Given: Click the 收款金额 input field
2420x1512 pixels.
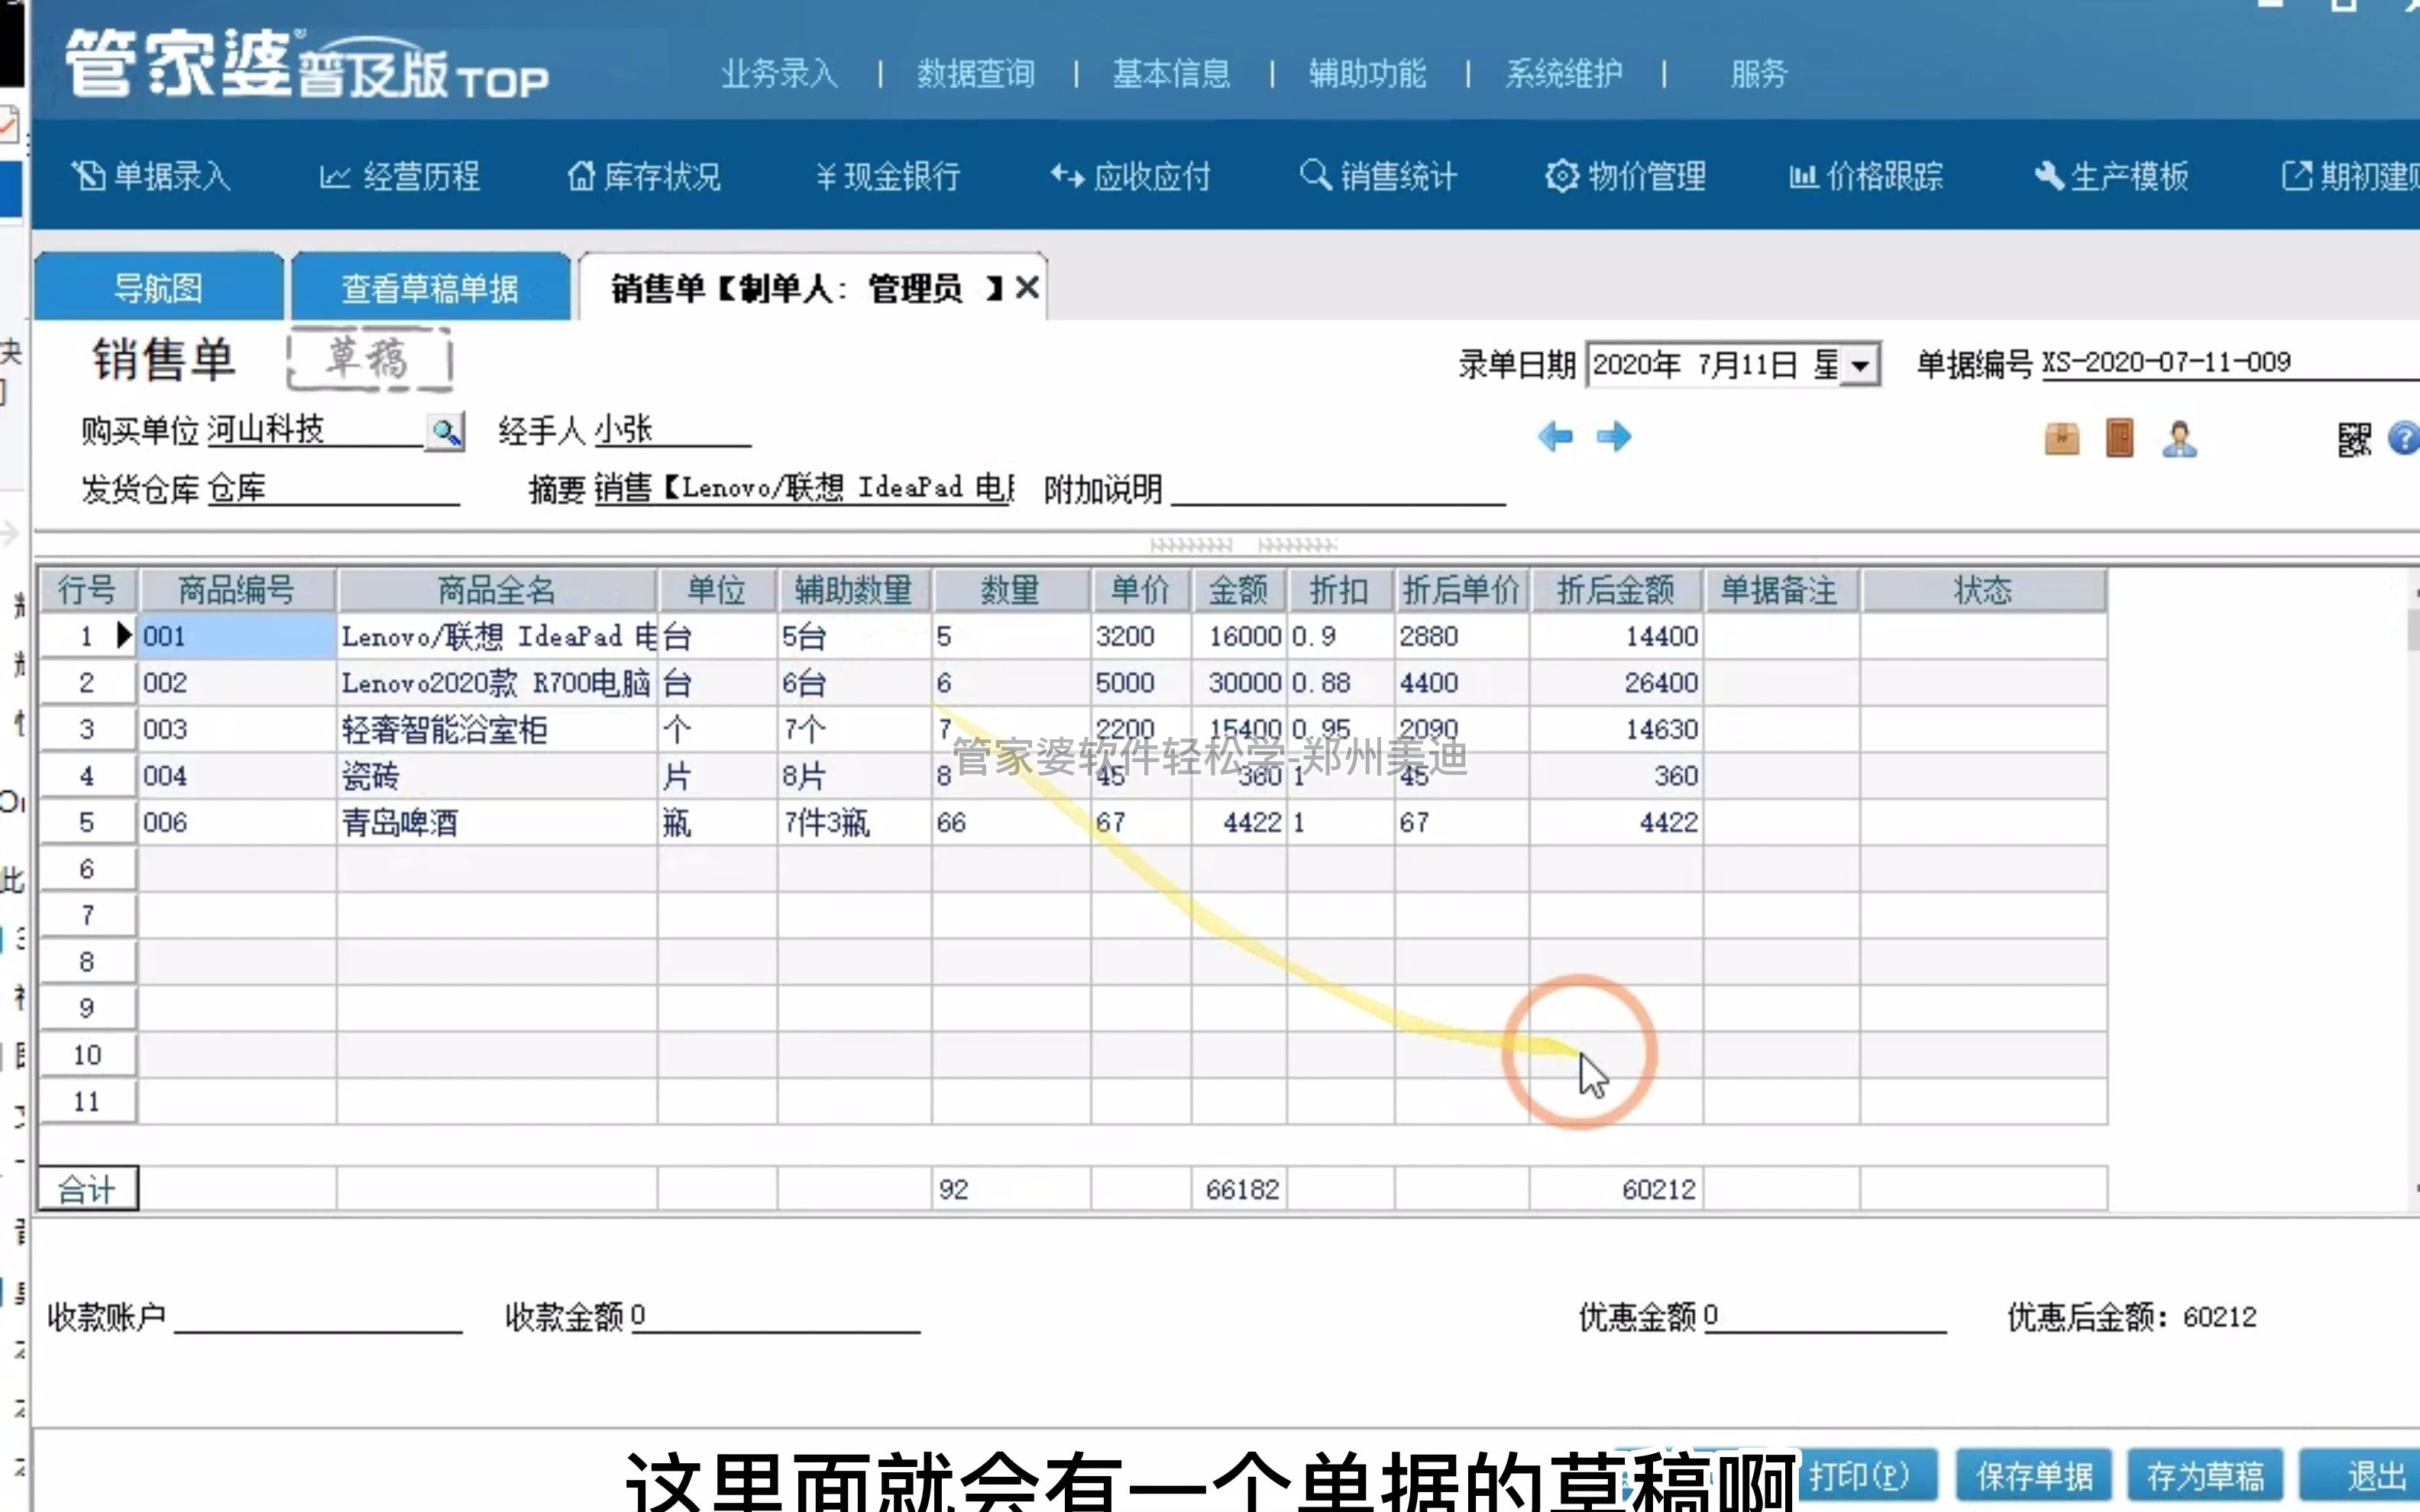Looking at the screenshot, I should click(775, 1316).
